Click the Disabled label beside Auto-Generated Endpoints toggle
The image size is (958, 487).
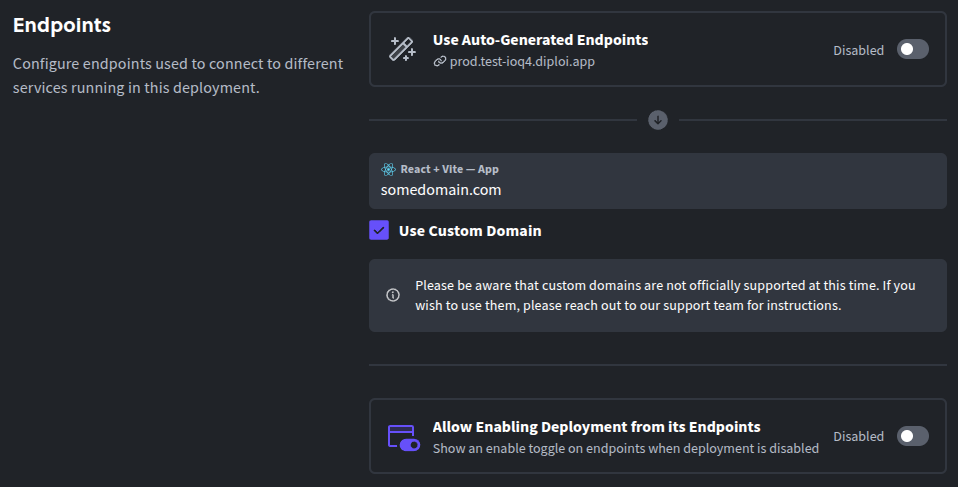click(858, 50)
